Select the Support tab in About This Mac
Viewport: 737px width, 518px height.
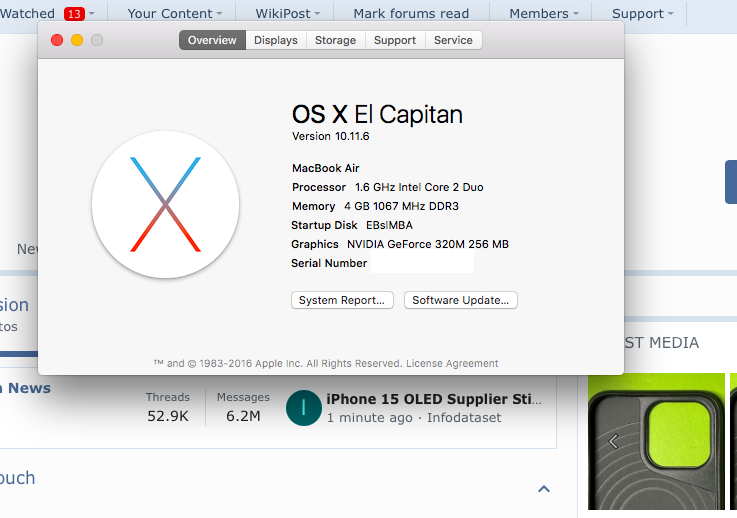pyautogui.click(x=395, y=40)
